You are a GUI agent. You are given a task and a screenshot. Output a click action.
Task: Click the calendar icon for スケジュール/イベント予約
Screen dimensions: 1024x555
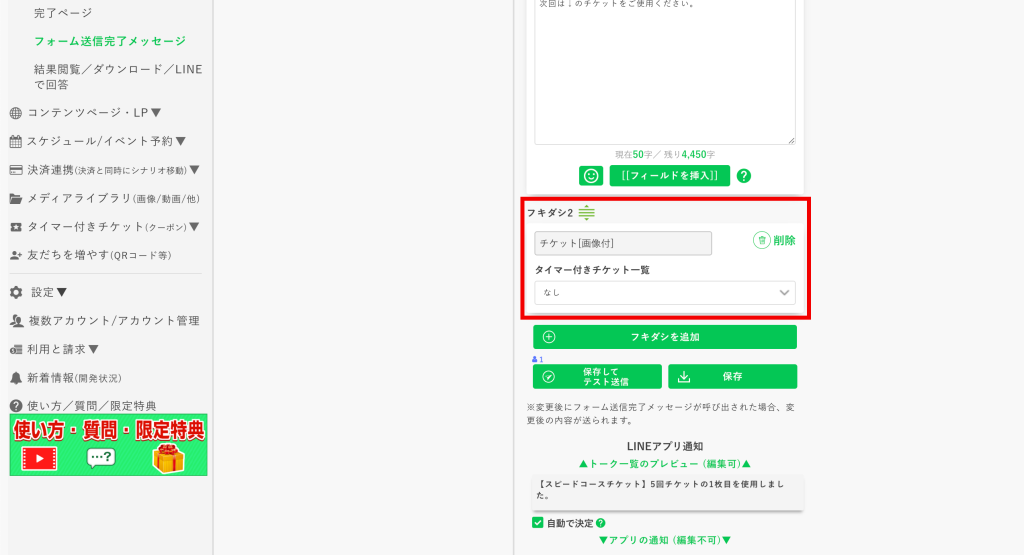pyautogui.click(x=16, y=141)
